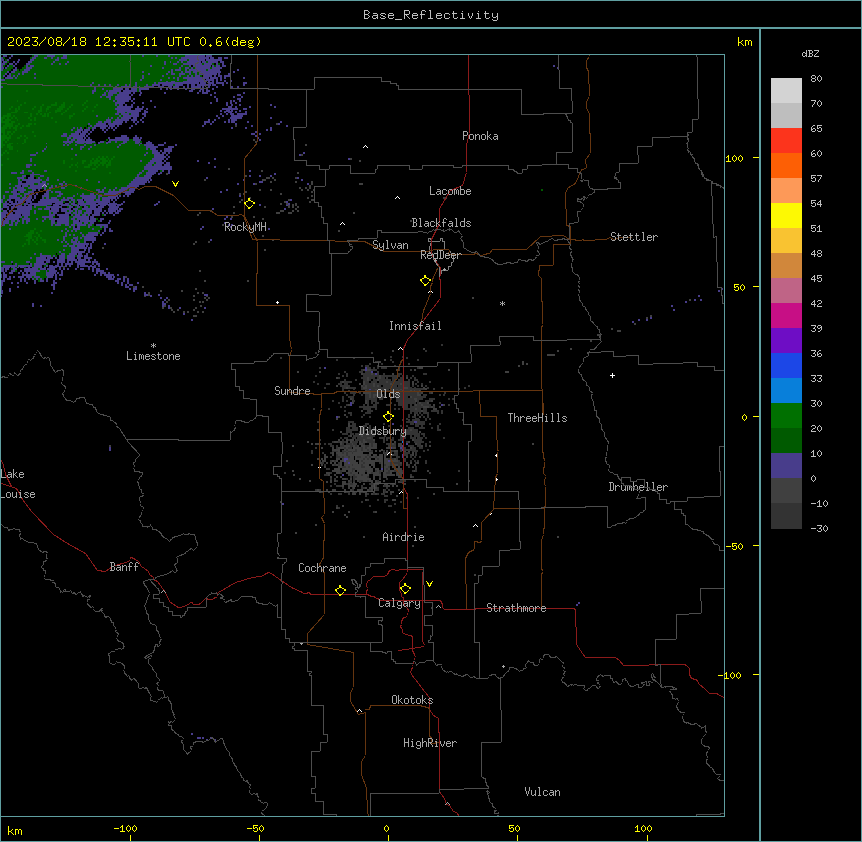The image size is (862, 842).
Task: Click the RockyMH label
Action: coord(245,227)
